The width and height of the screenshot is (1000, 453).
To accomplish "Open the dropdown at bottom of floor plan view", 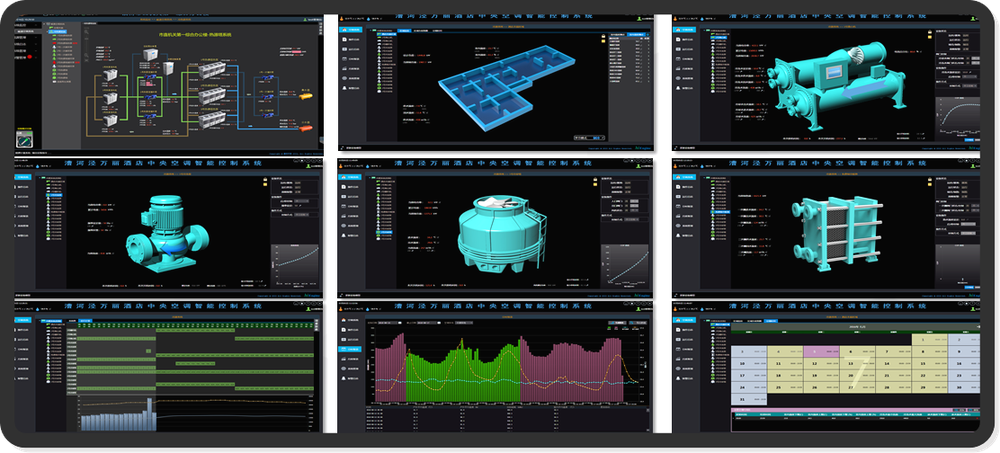I will pos(590,138).
